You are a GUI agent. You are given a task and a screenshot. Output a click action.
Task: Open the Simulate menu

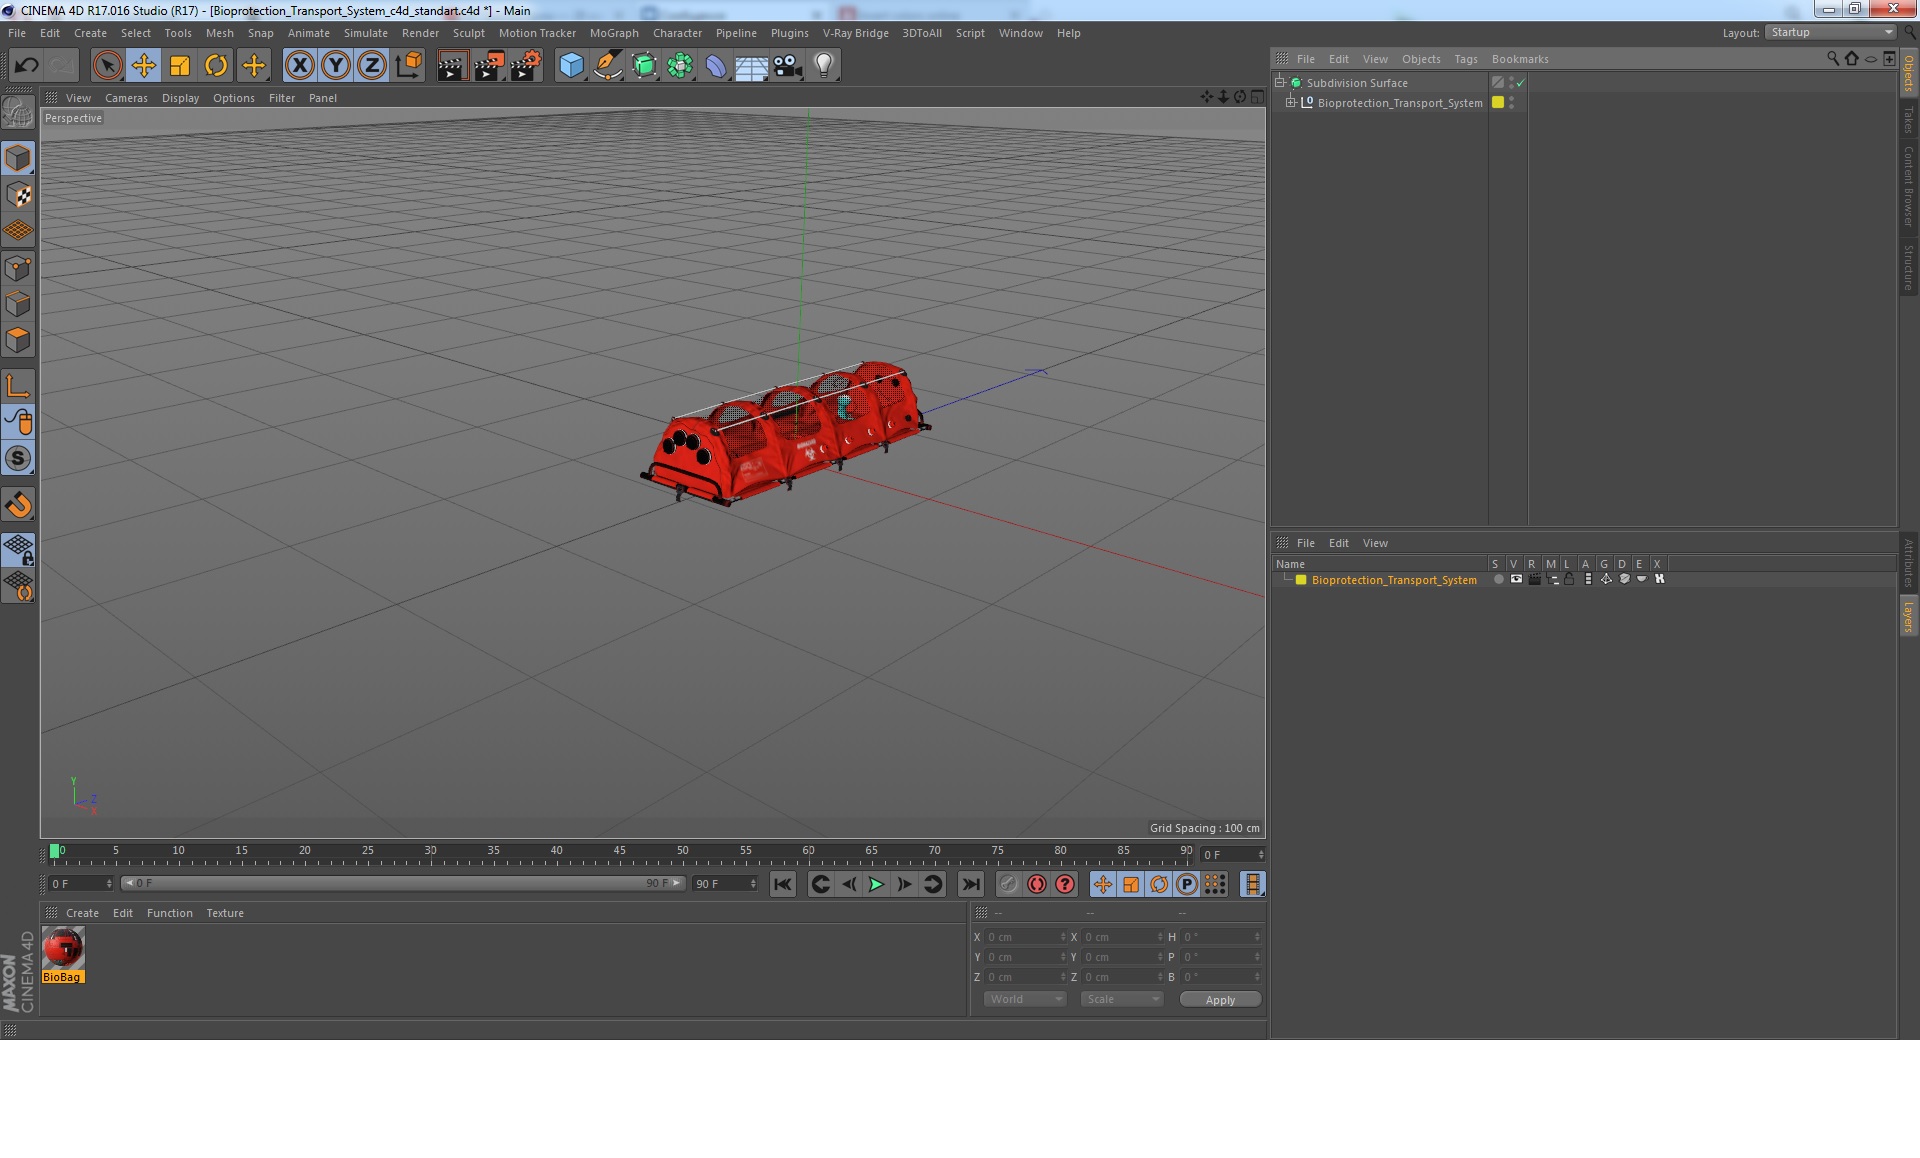(x=366, y=33)
